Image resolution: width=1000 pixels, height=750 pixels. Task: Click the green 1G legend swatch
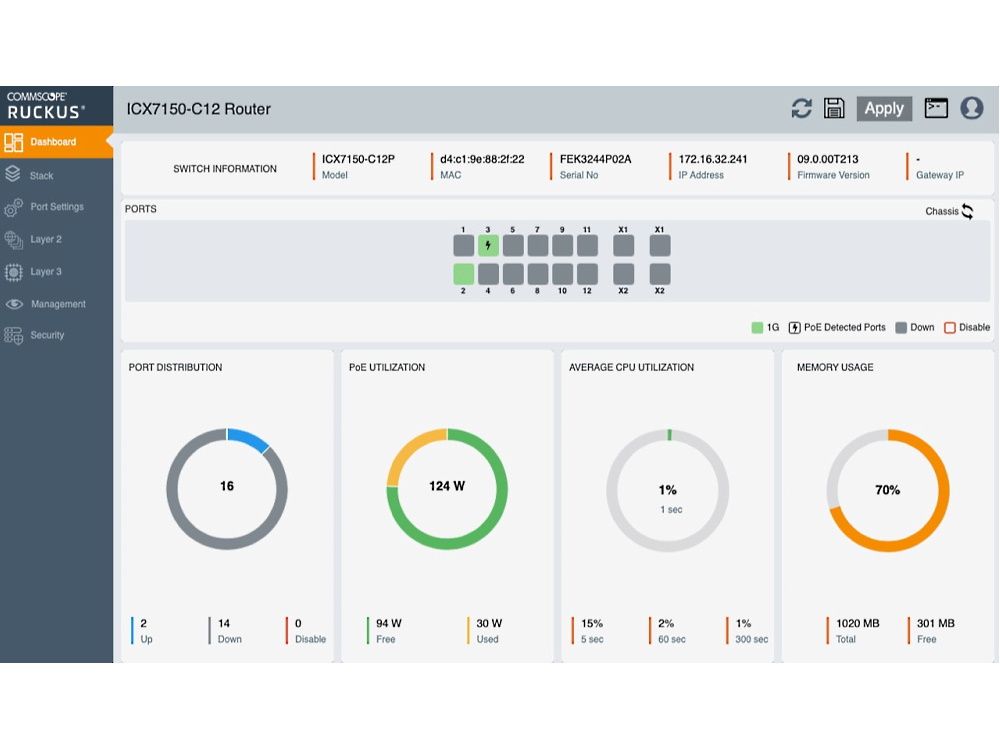(757, 328)
